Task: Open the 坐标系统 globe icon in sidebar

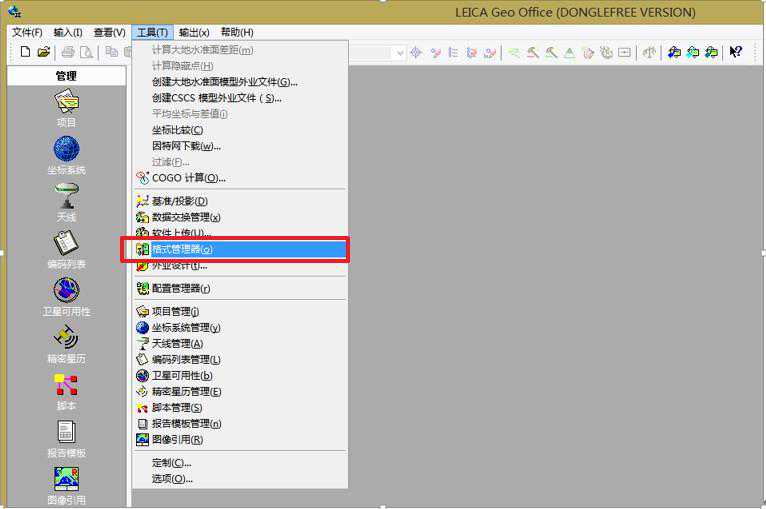Action: coord(66,148)
